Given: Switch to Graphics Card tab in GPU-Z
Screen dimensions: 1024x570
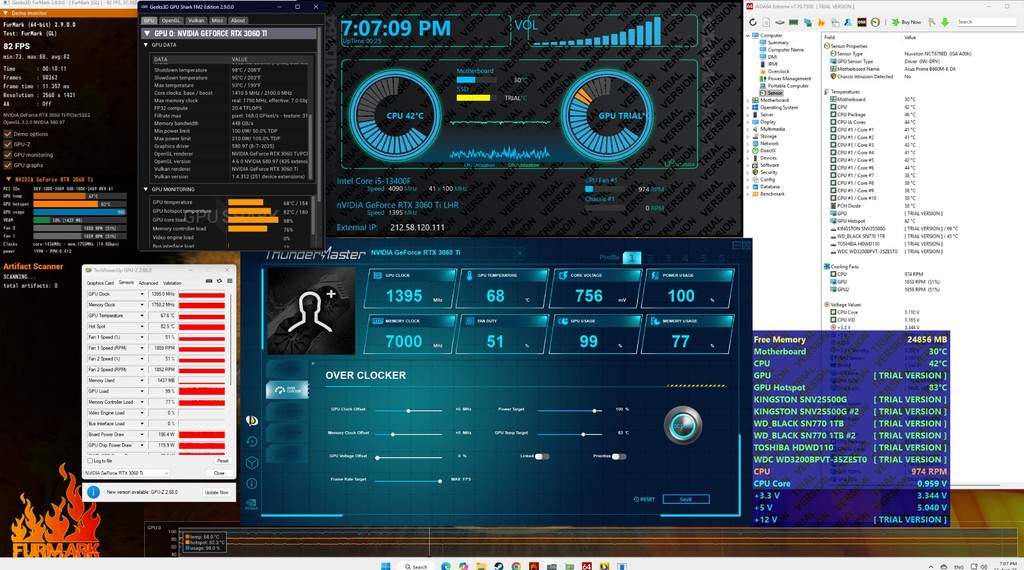Looking at the screenshot, I should point(100,283).
